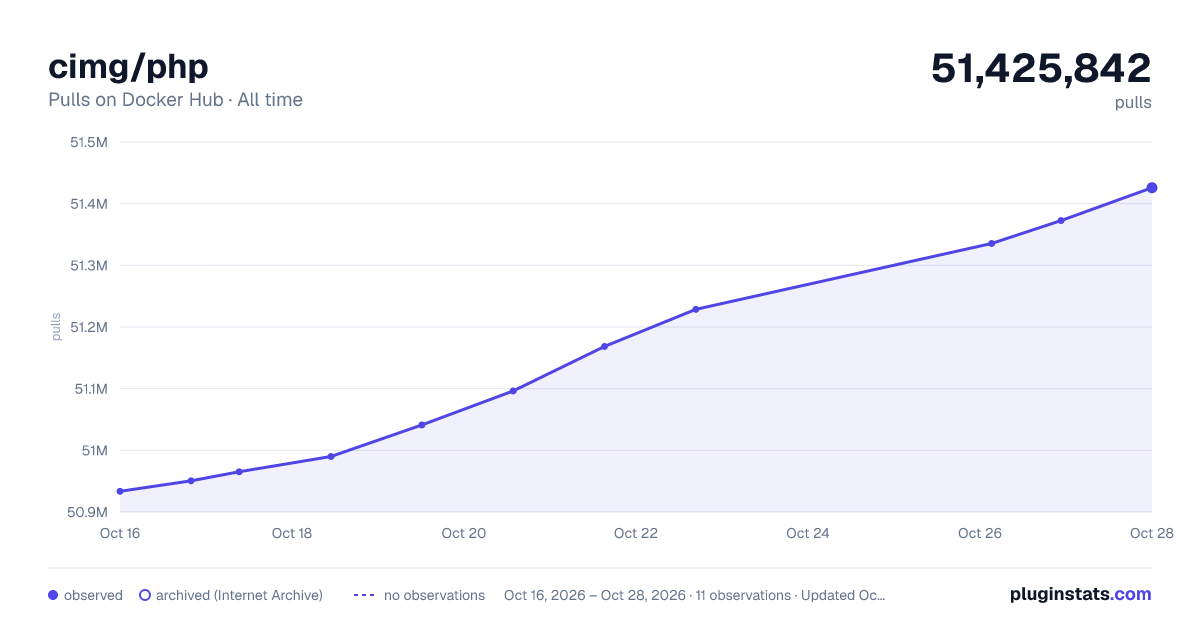
Task: Click the Oct 18 x-axis label
Action: (x=292, y=533)
